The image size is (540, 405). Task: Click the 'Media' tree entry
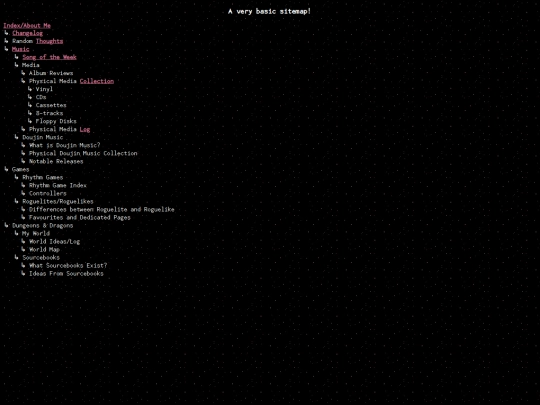pos(31,65)
